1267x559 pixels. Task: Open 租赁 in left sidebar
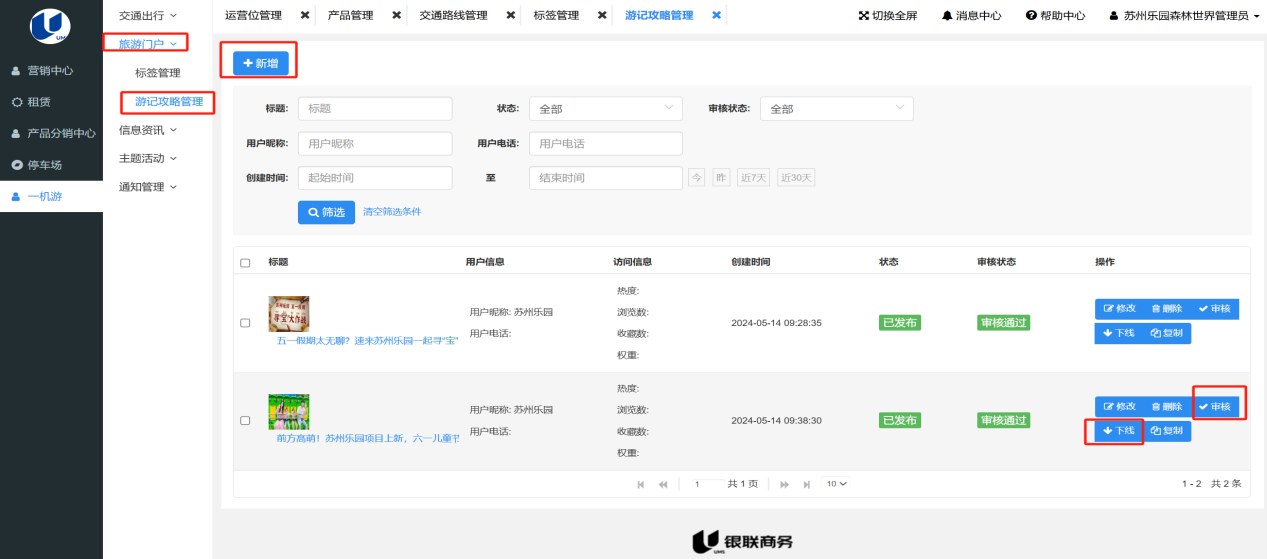pos(38,102)
